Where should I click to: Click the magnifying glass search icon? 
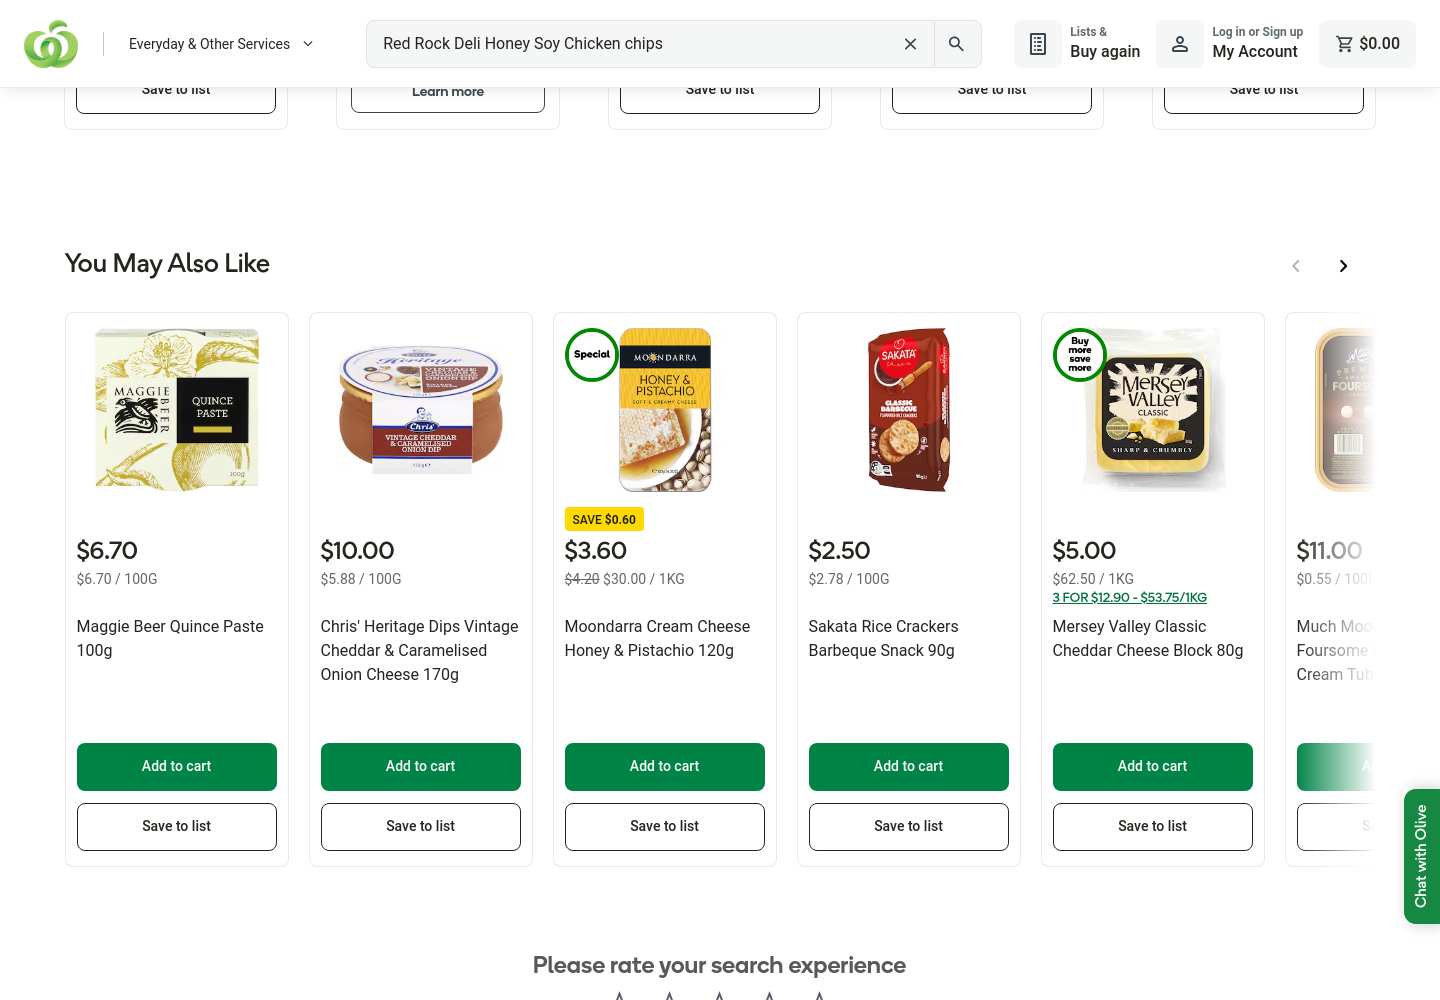click(x=957, y=44)
